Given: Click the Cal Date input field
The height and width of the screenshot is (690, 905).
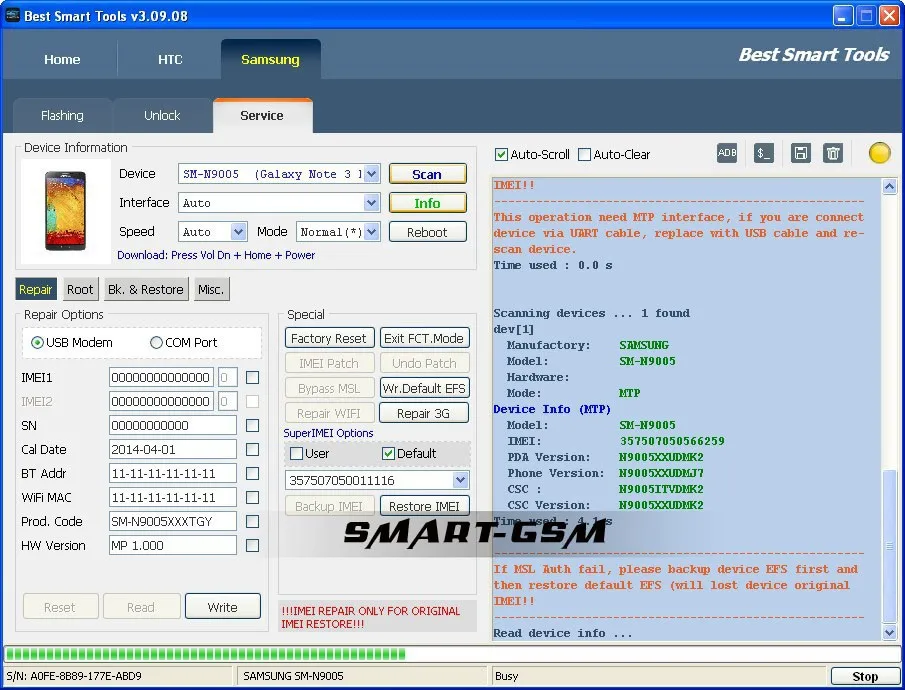Looking at the screenshot, I should pos(173,449).
